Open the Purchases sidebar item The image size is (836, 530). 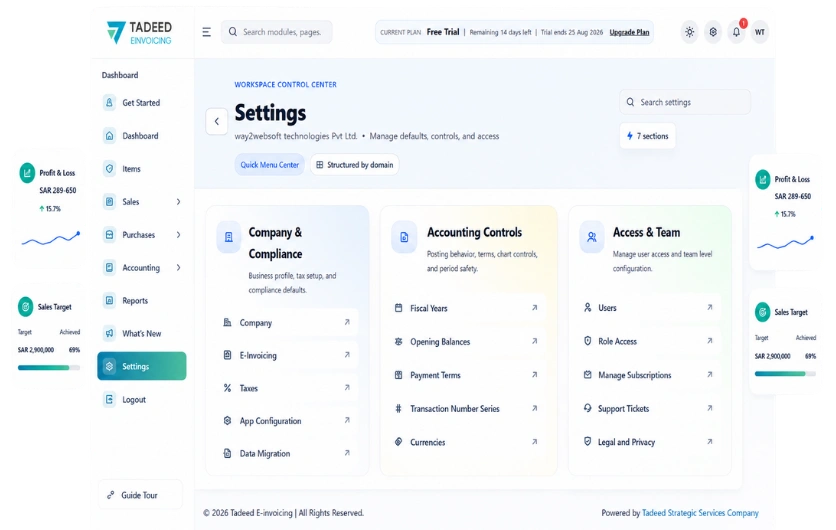(x=142, y=235)
